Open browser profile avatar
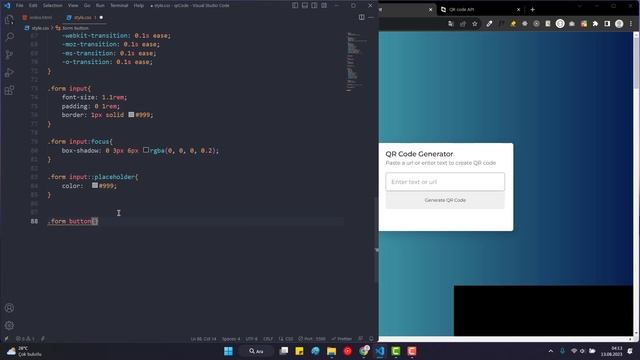This screenshot has height=360, width=640. pos(619,24)
